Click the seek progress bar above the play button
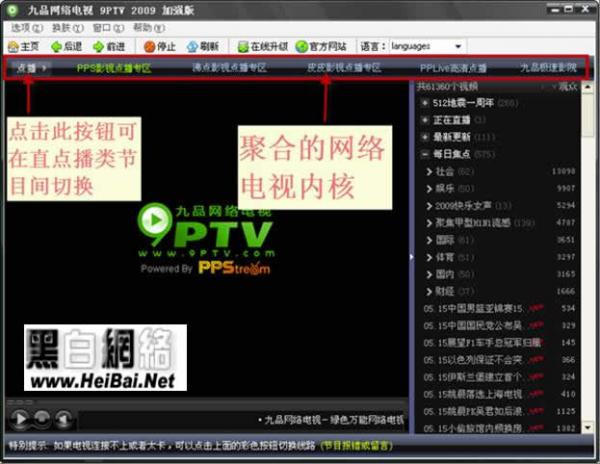This screenshot has height=464, width=600. (x=207, y=403)
